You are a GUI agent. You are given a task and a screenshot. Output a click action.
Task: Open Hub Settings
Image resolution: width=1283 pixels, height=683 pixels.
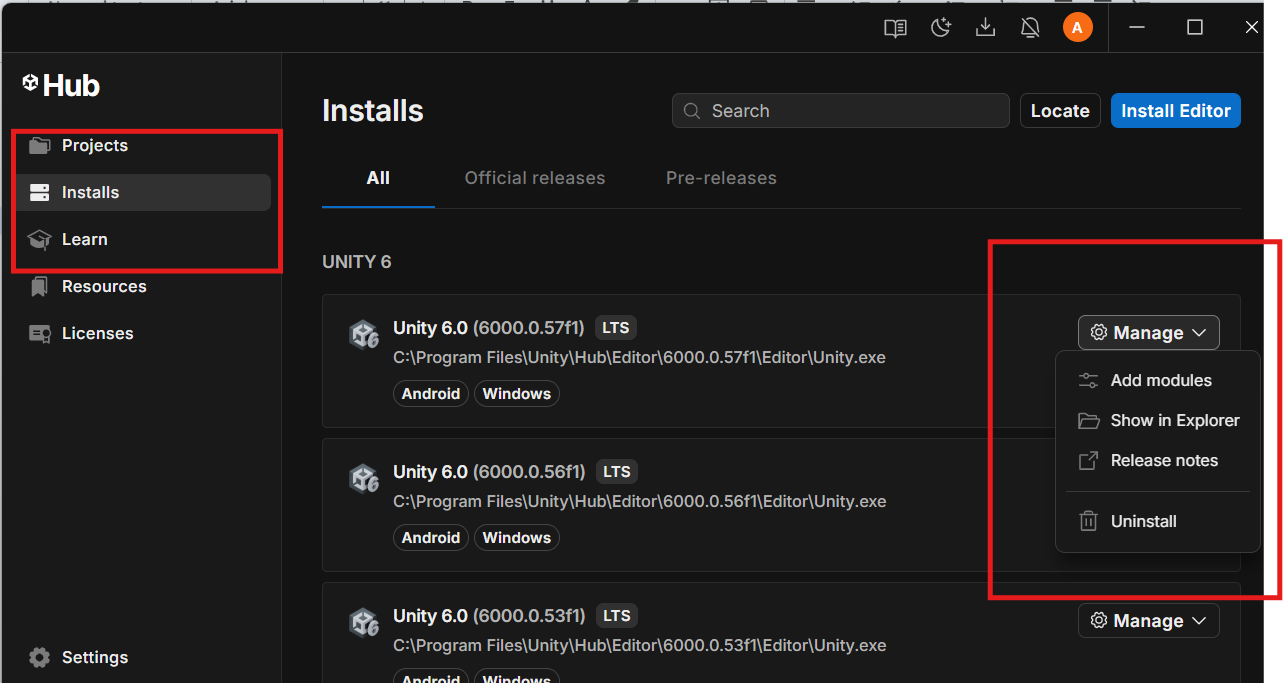(x=142, y=658)
